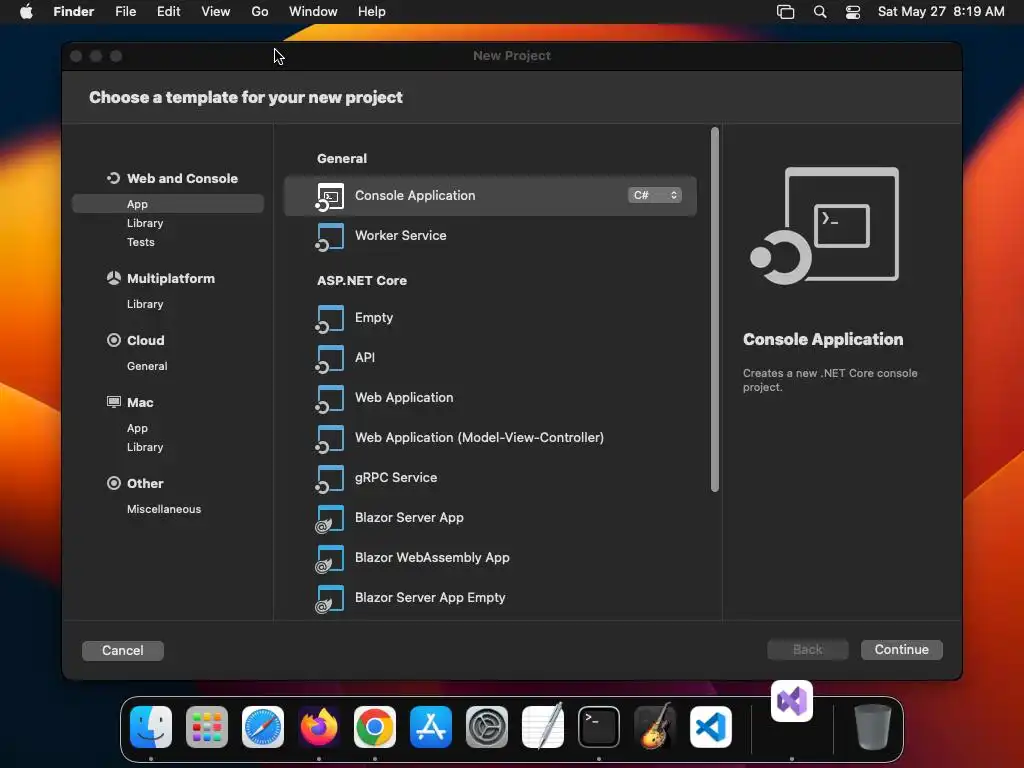This screenshot has height=768, width=1024.
Task: Open the Window menu
Action: (x=313, y=12)
